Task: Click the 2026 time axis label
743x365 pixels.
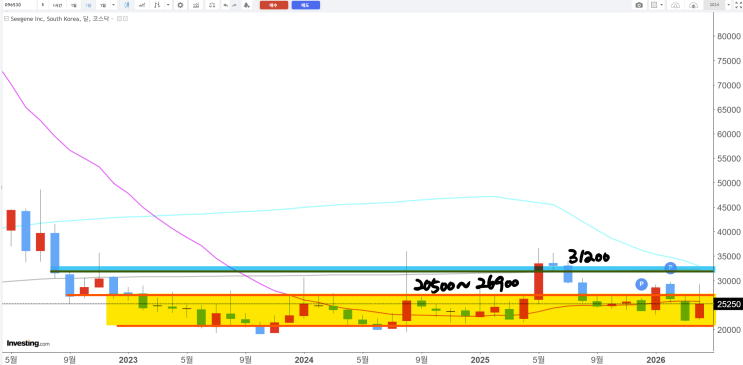Action: tap(656, 360)
